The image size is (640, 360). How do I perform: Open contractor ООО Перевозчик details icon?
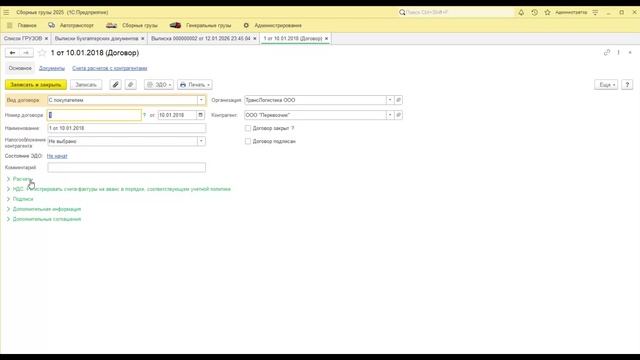398,115
